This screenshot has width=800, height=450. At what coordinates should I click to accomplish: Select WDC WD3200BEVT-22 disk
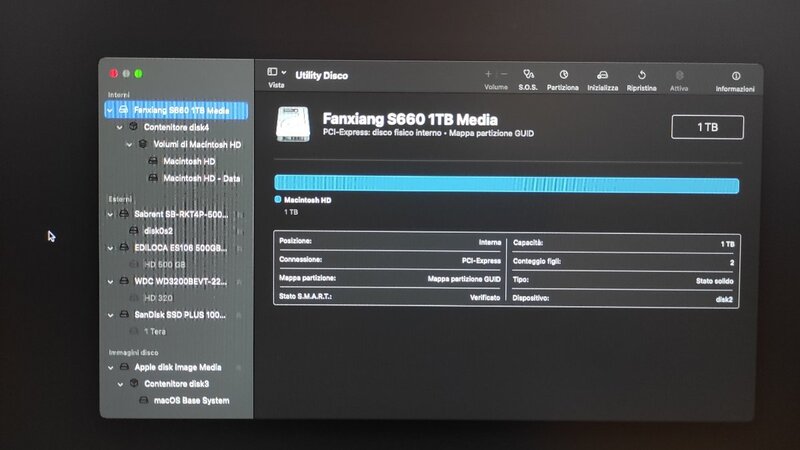(x=181, y=281)
